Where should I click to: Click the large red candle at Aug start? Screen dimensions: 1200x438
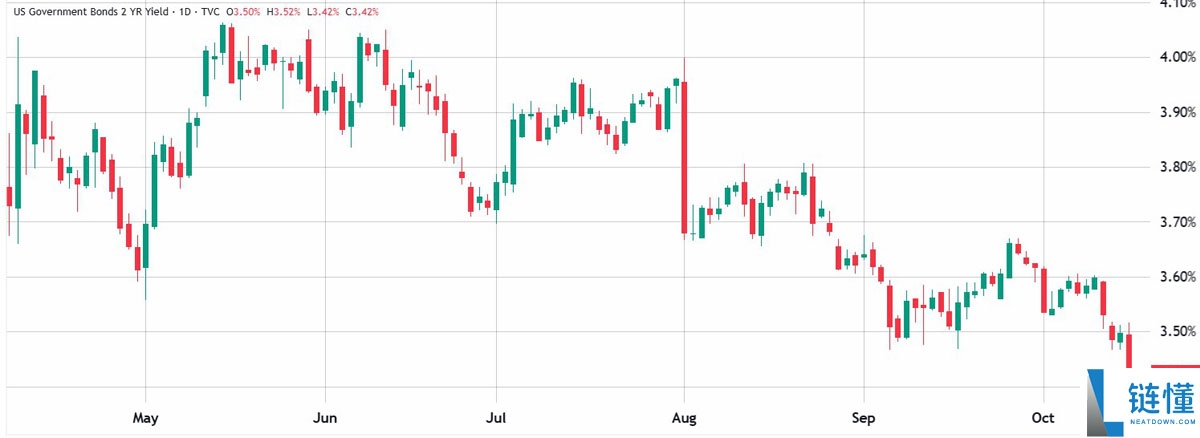click(x=684, y=158)
